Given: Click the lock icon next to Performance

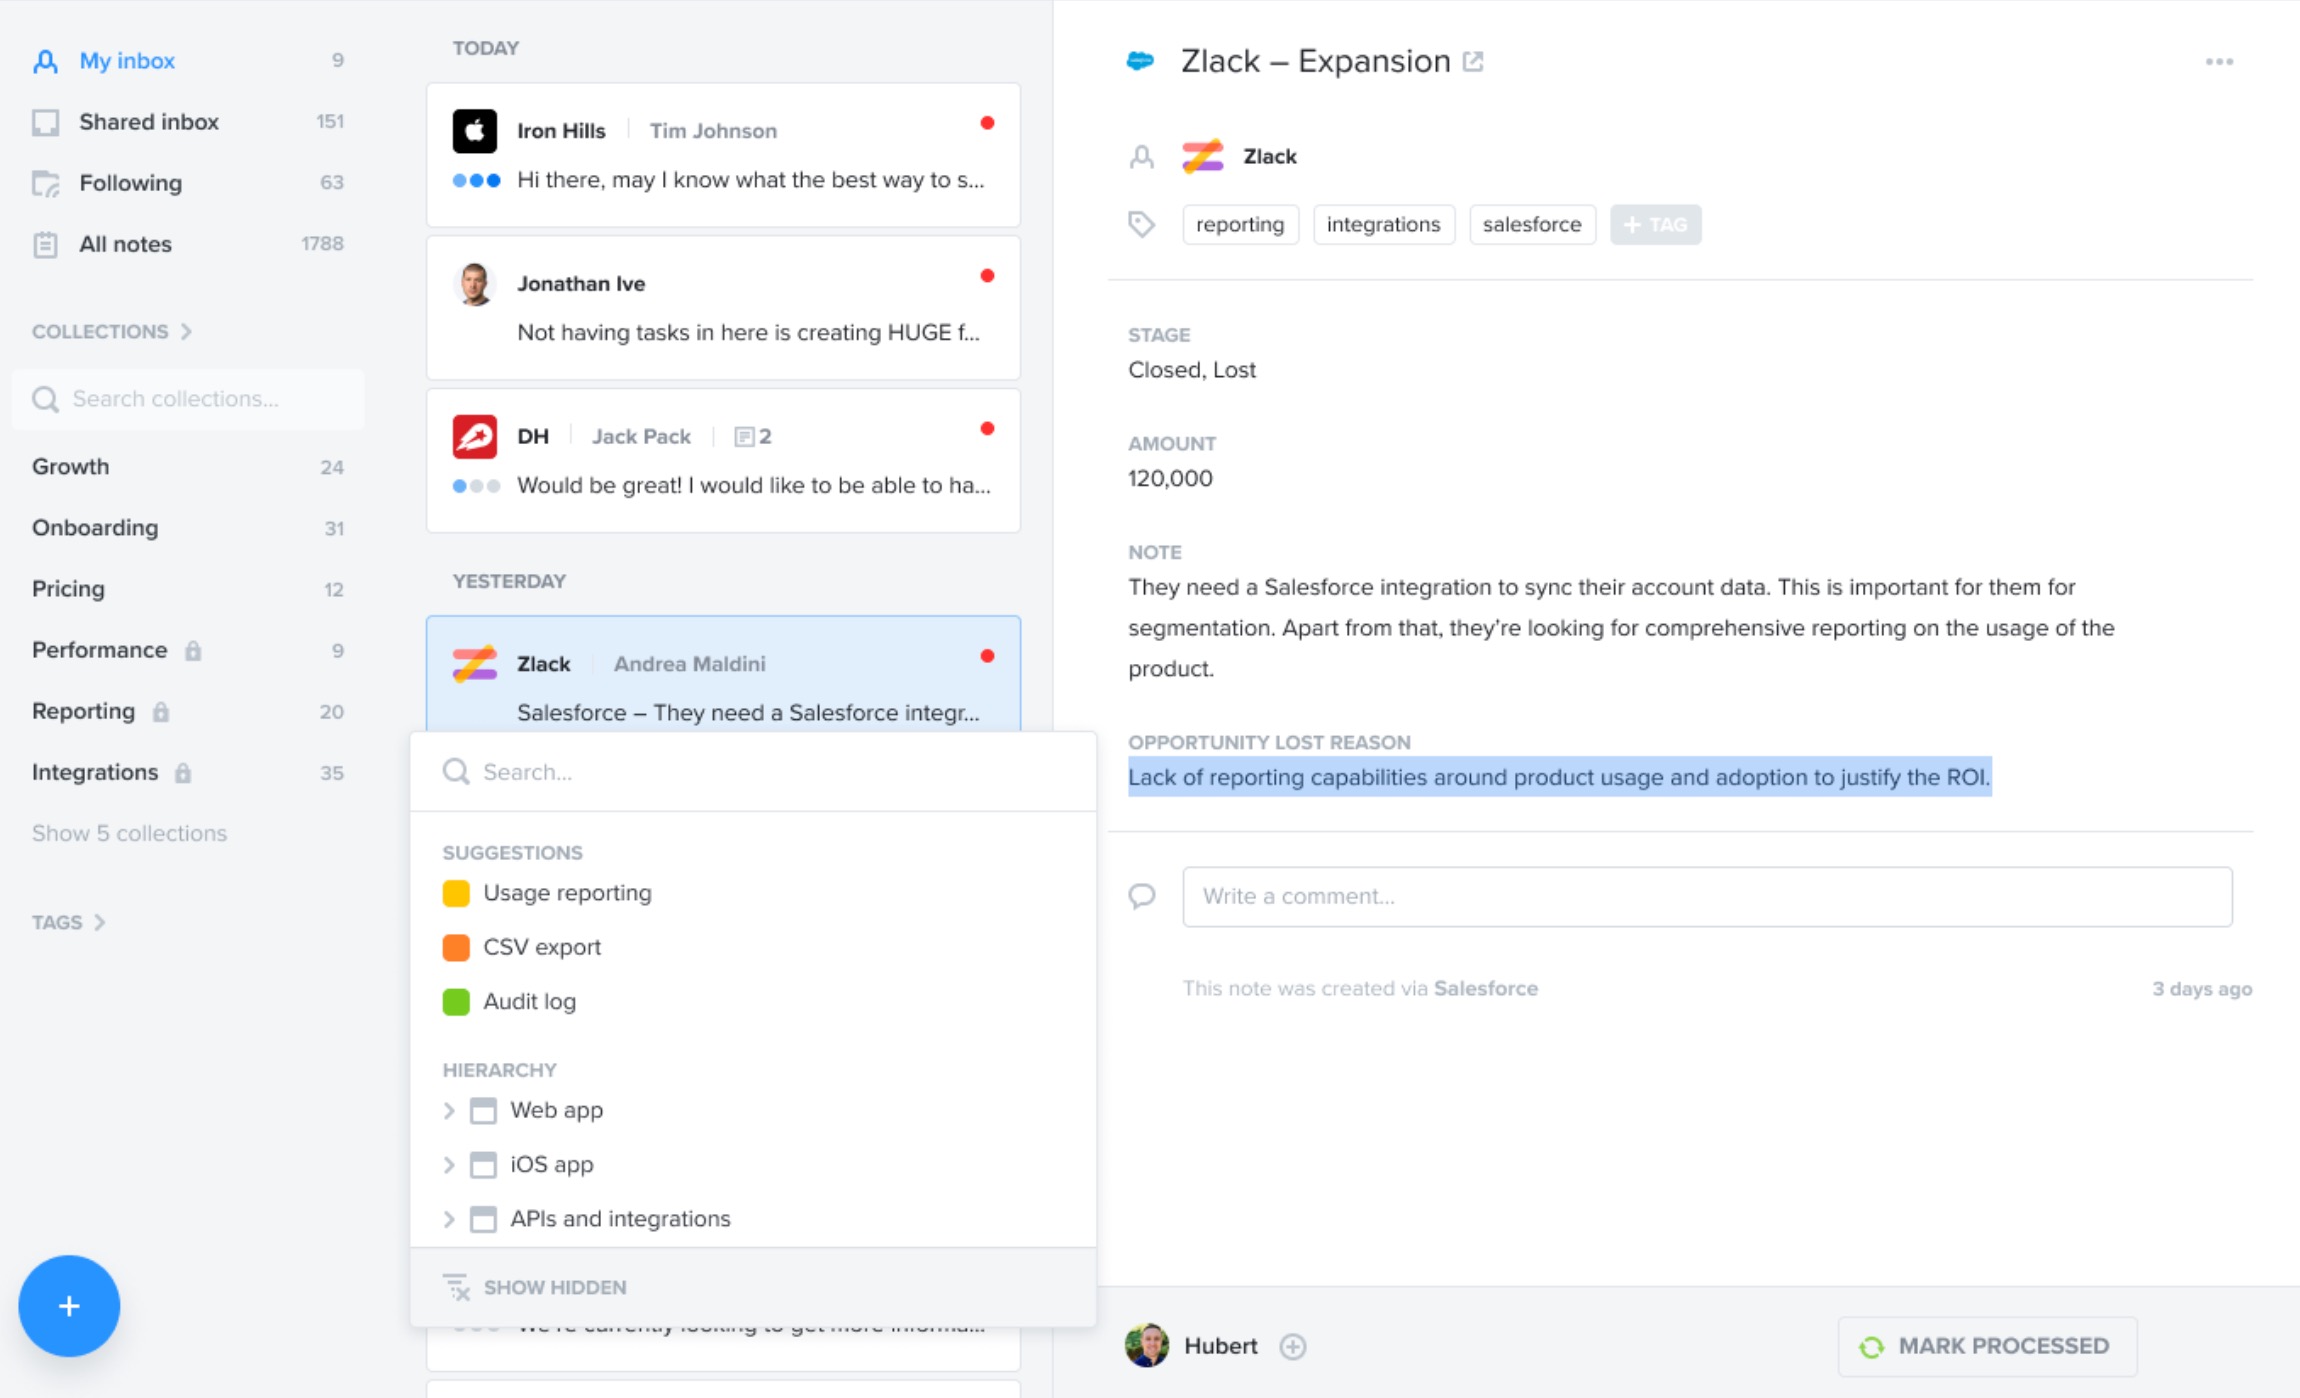Looking at the screenshot, I should (x=193, y=651).
